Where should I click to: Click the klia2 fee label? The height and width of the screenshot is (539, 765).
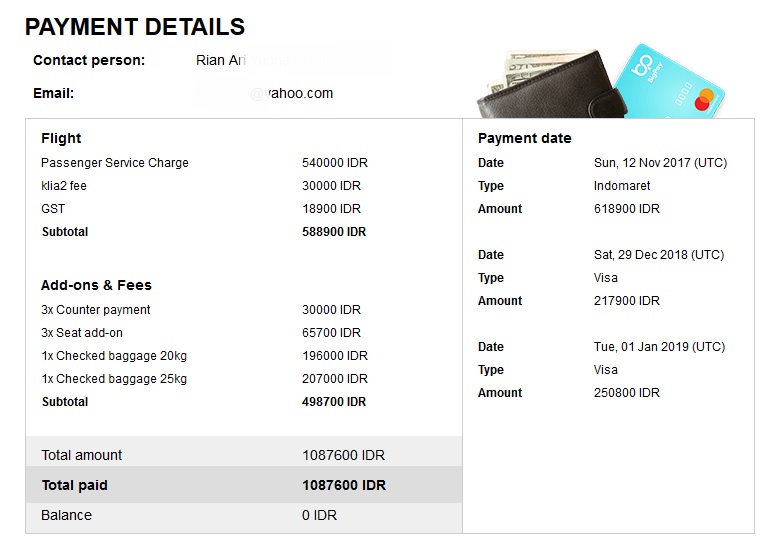point(64,186)
